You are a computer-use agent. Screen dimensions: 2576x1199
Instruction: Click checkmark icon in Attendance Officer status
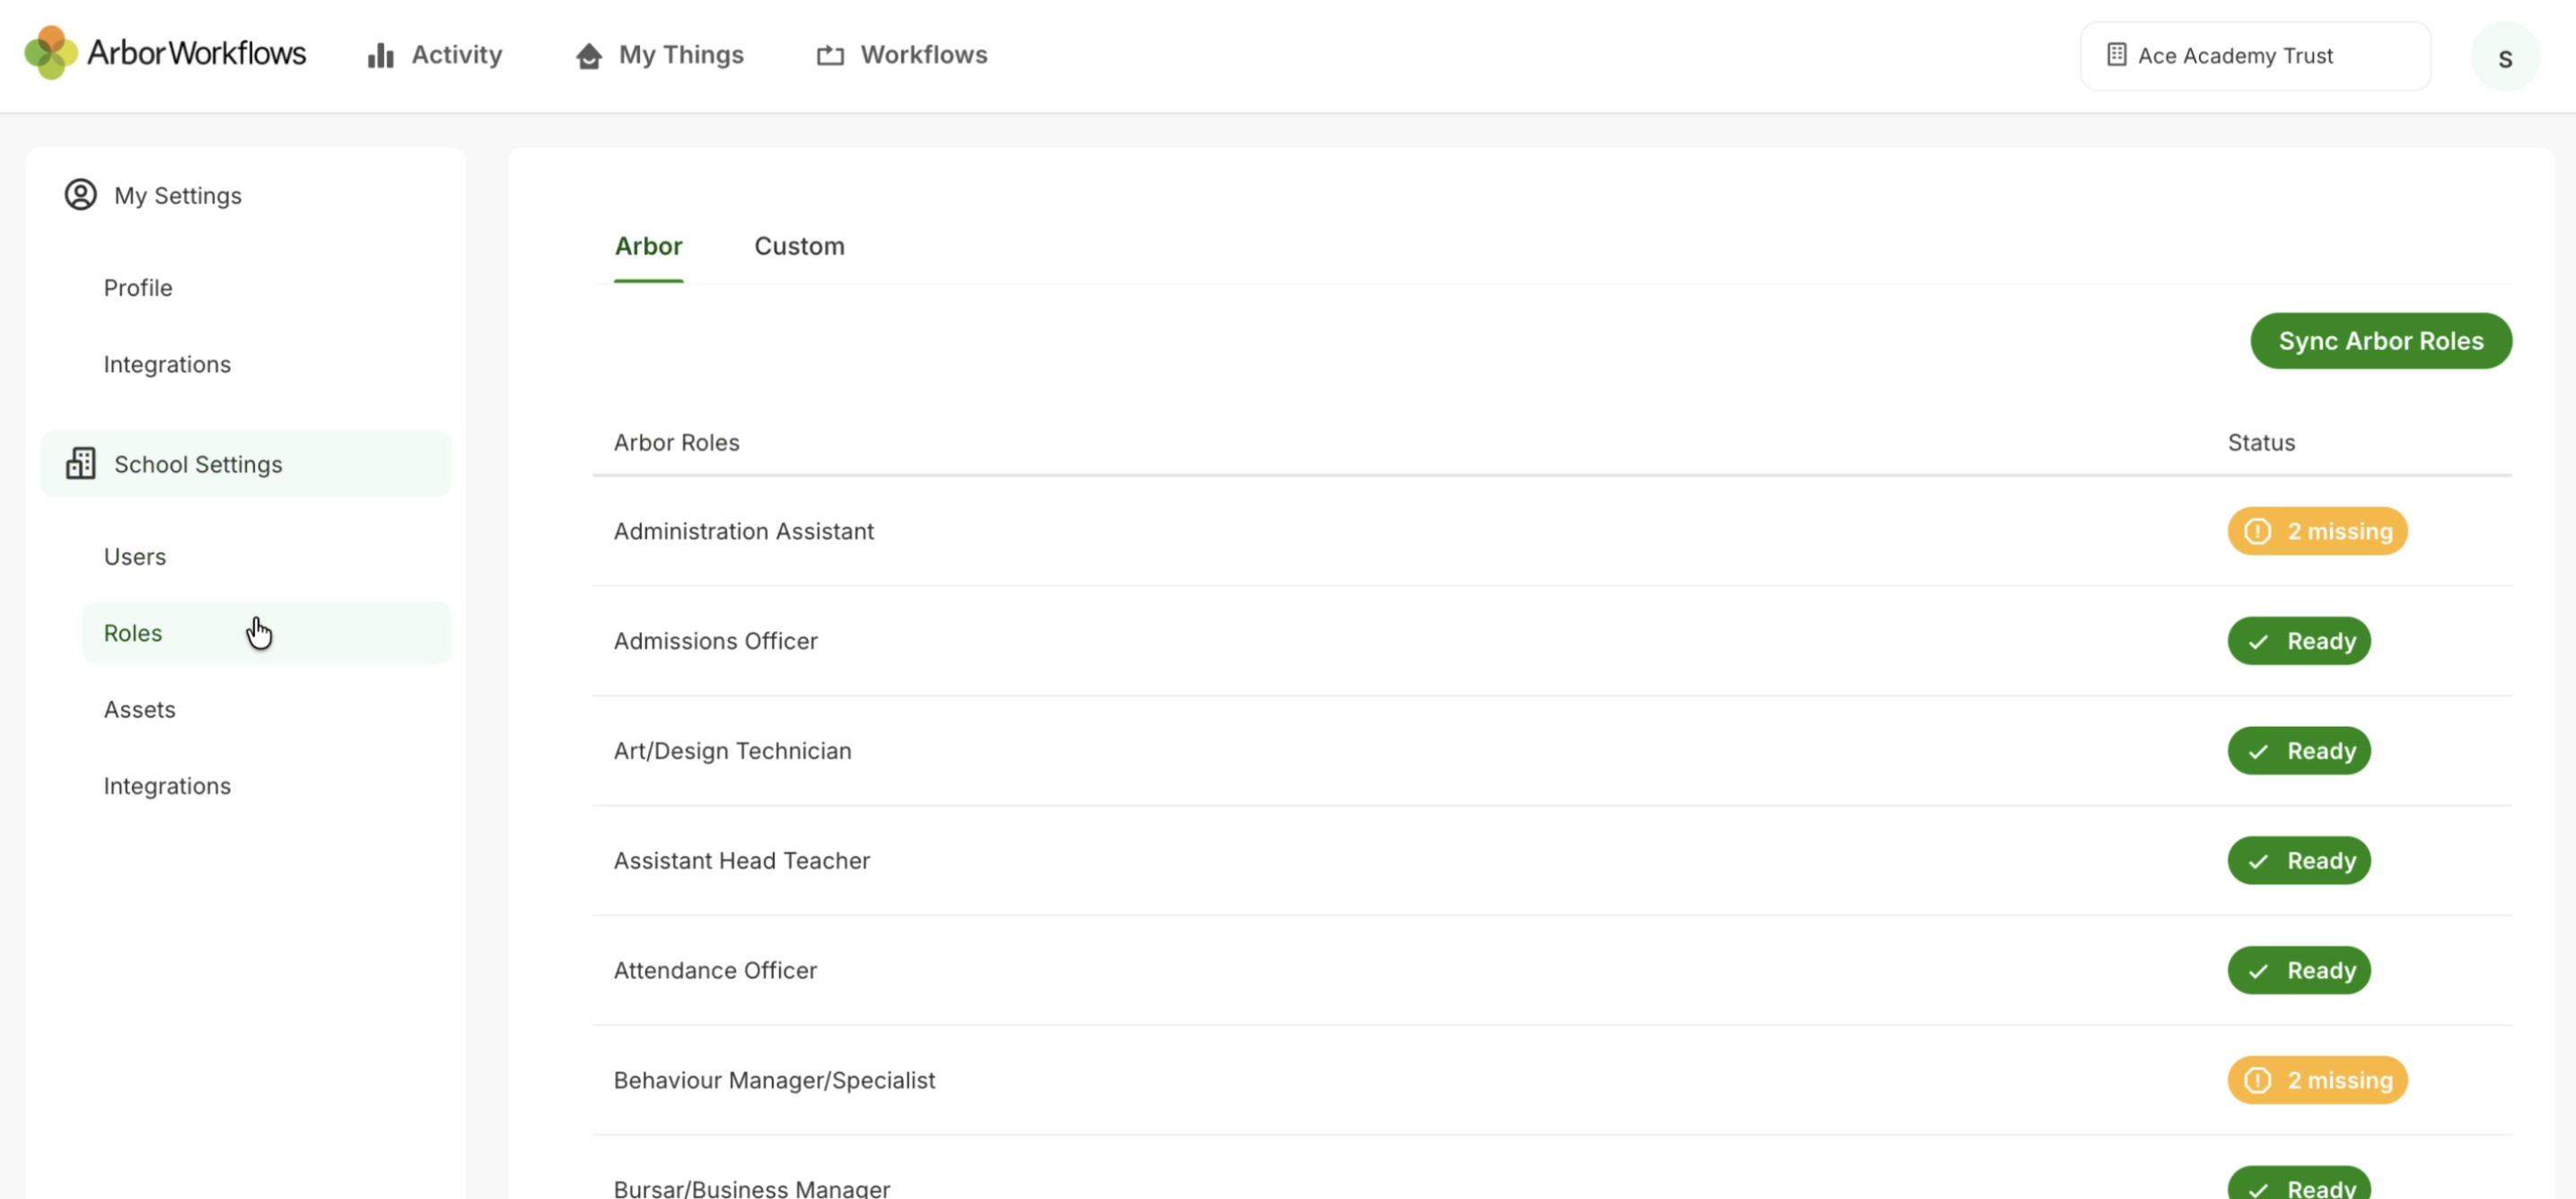2258,970
